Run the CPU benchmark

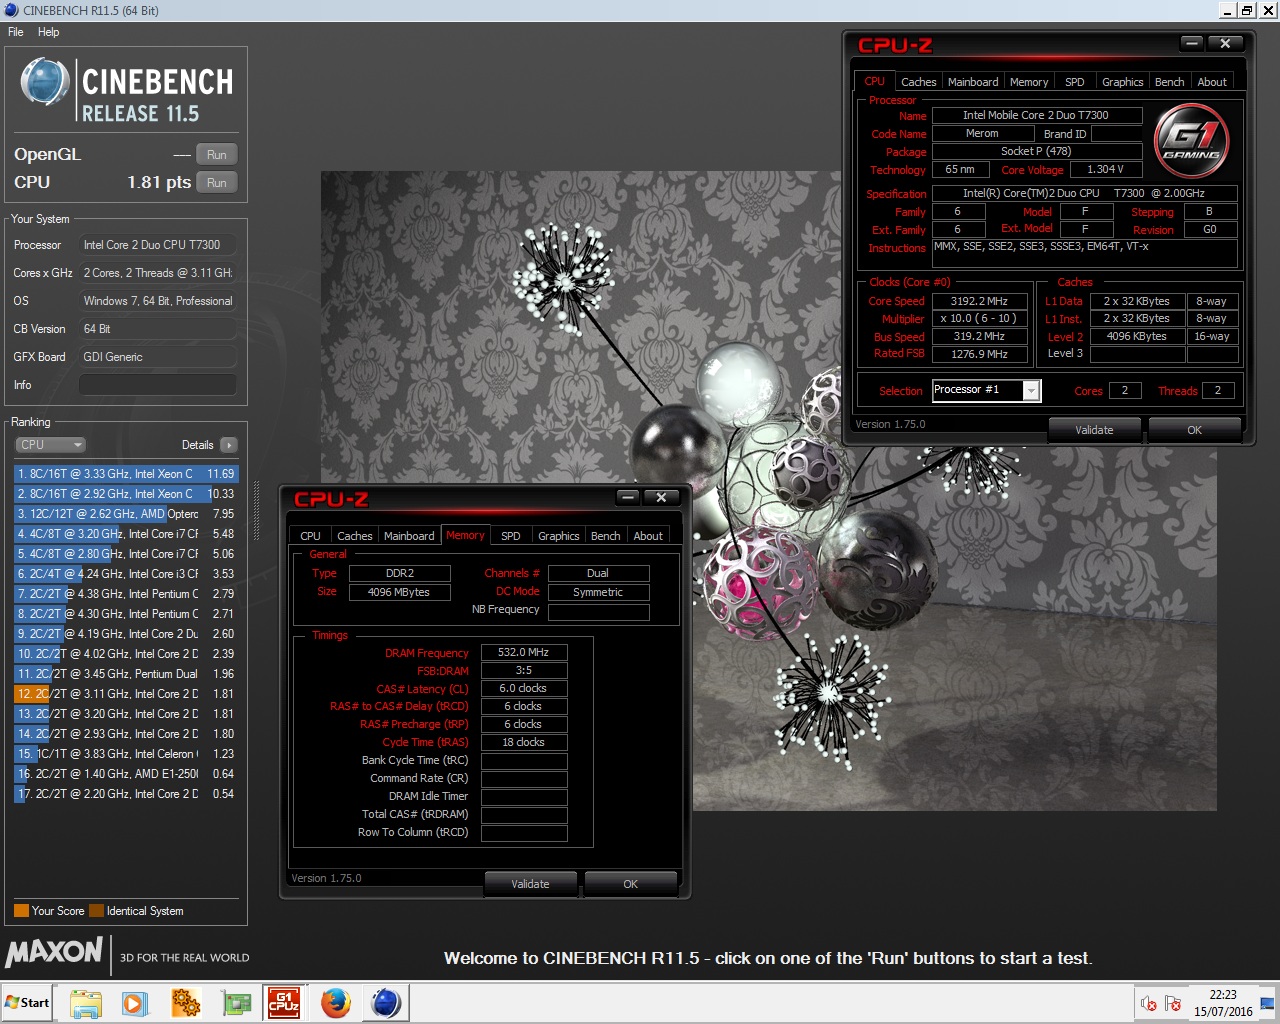217,183
